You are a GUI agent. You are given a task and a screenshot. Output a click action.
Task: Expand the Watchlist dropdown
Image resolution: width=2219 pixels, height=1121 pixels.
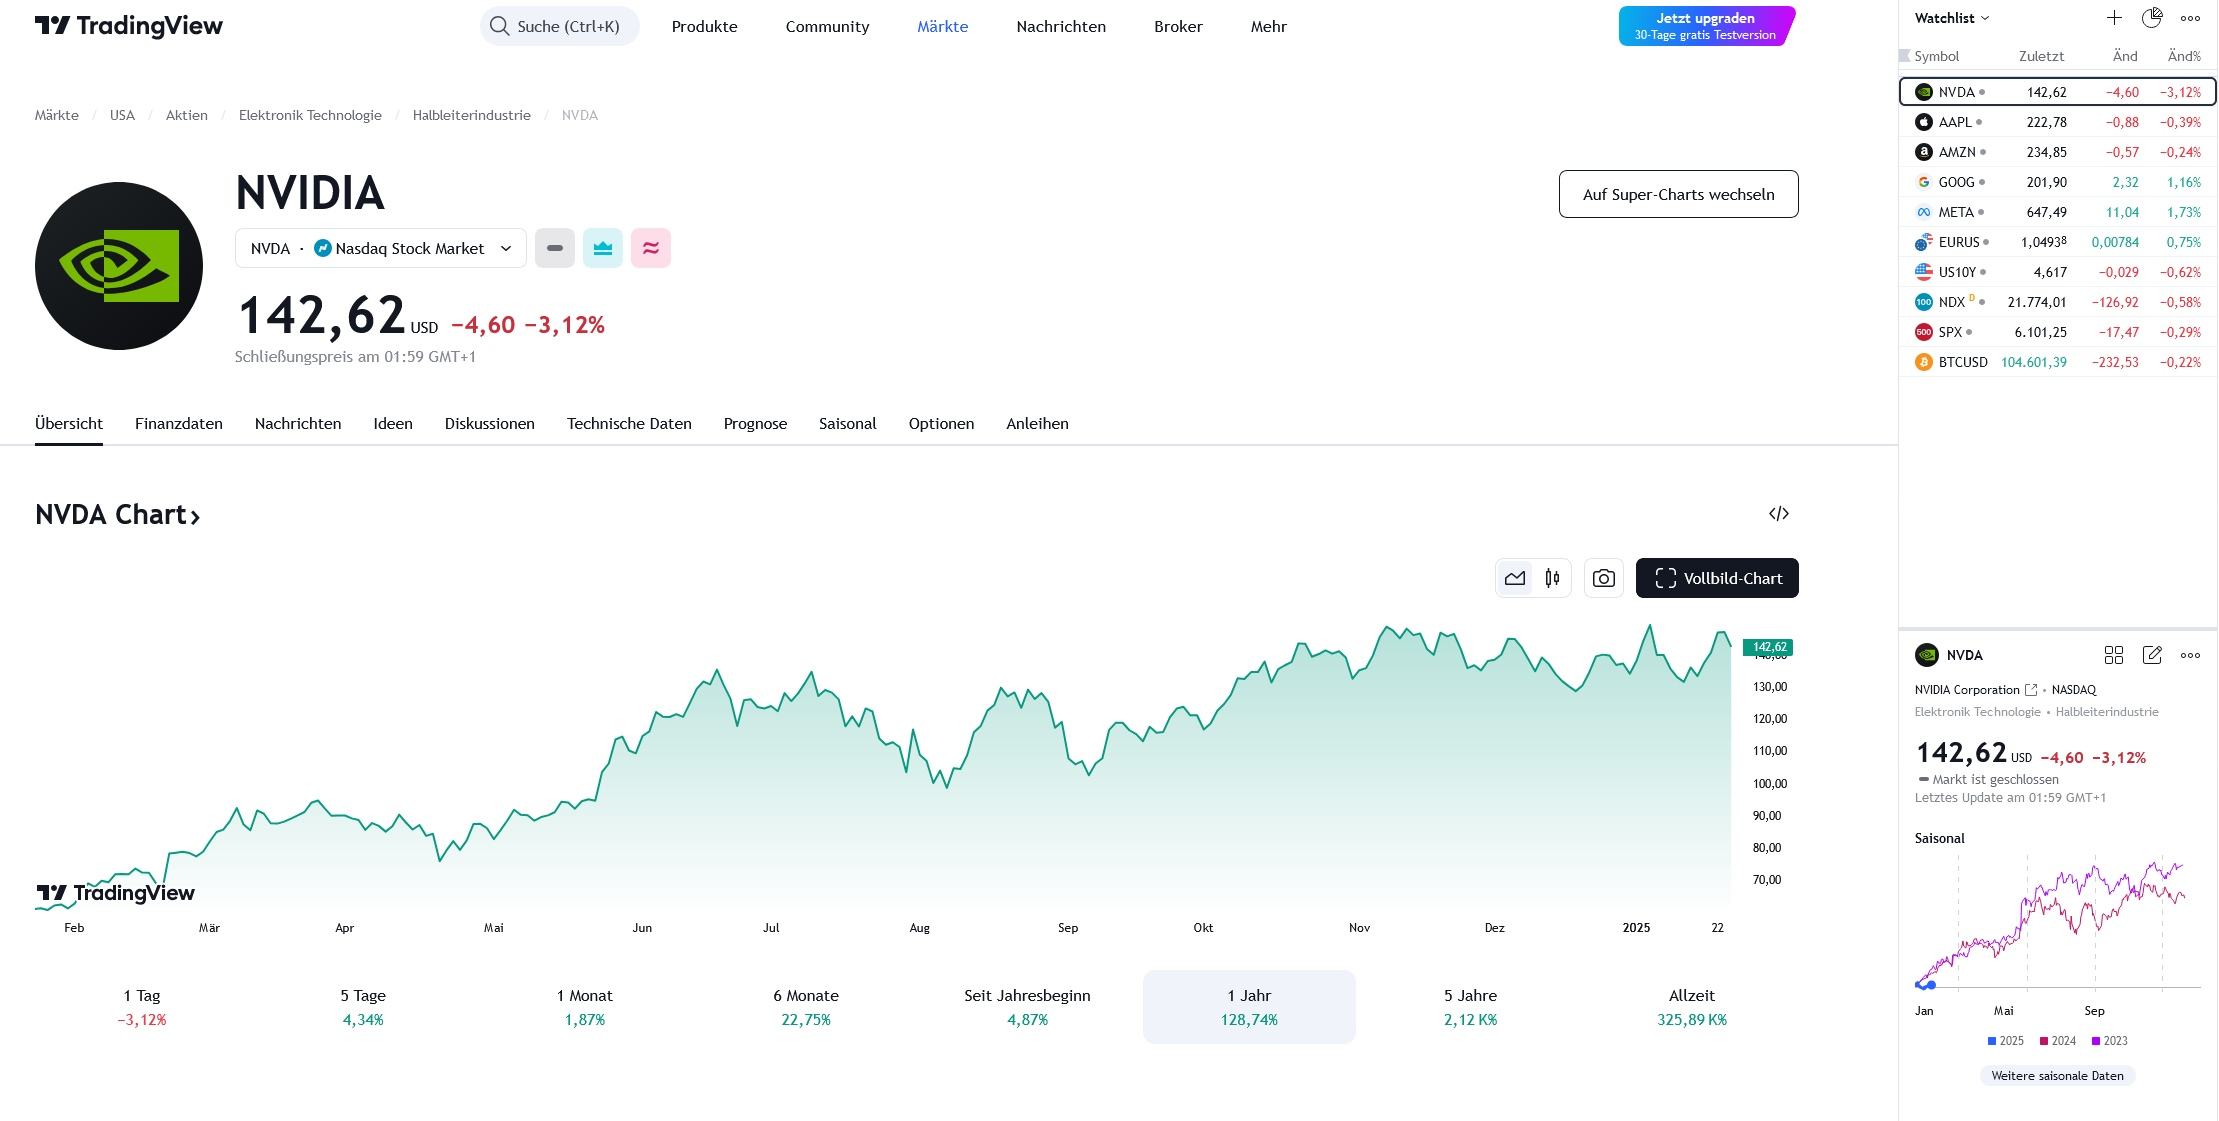coord(1952,18)
